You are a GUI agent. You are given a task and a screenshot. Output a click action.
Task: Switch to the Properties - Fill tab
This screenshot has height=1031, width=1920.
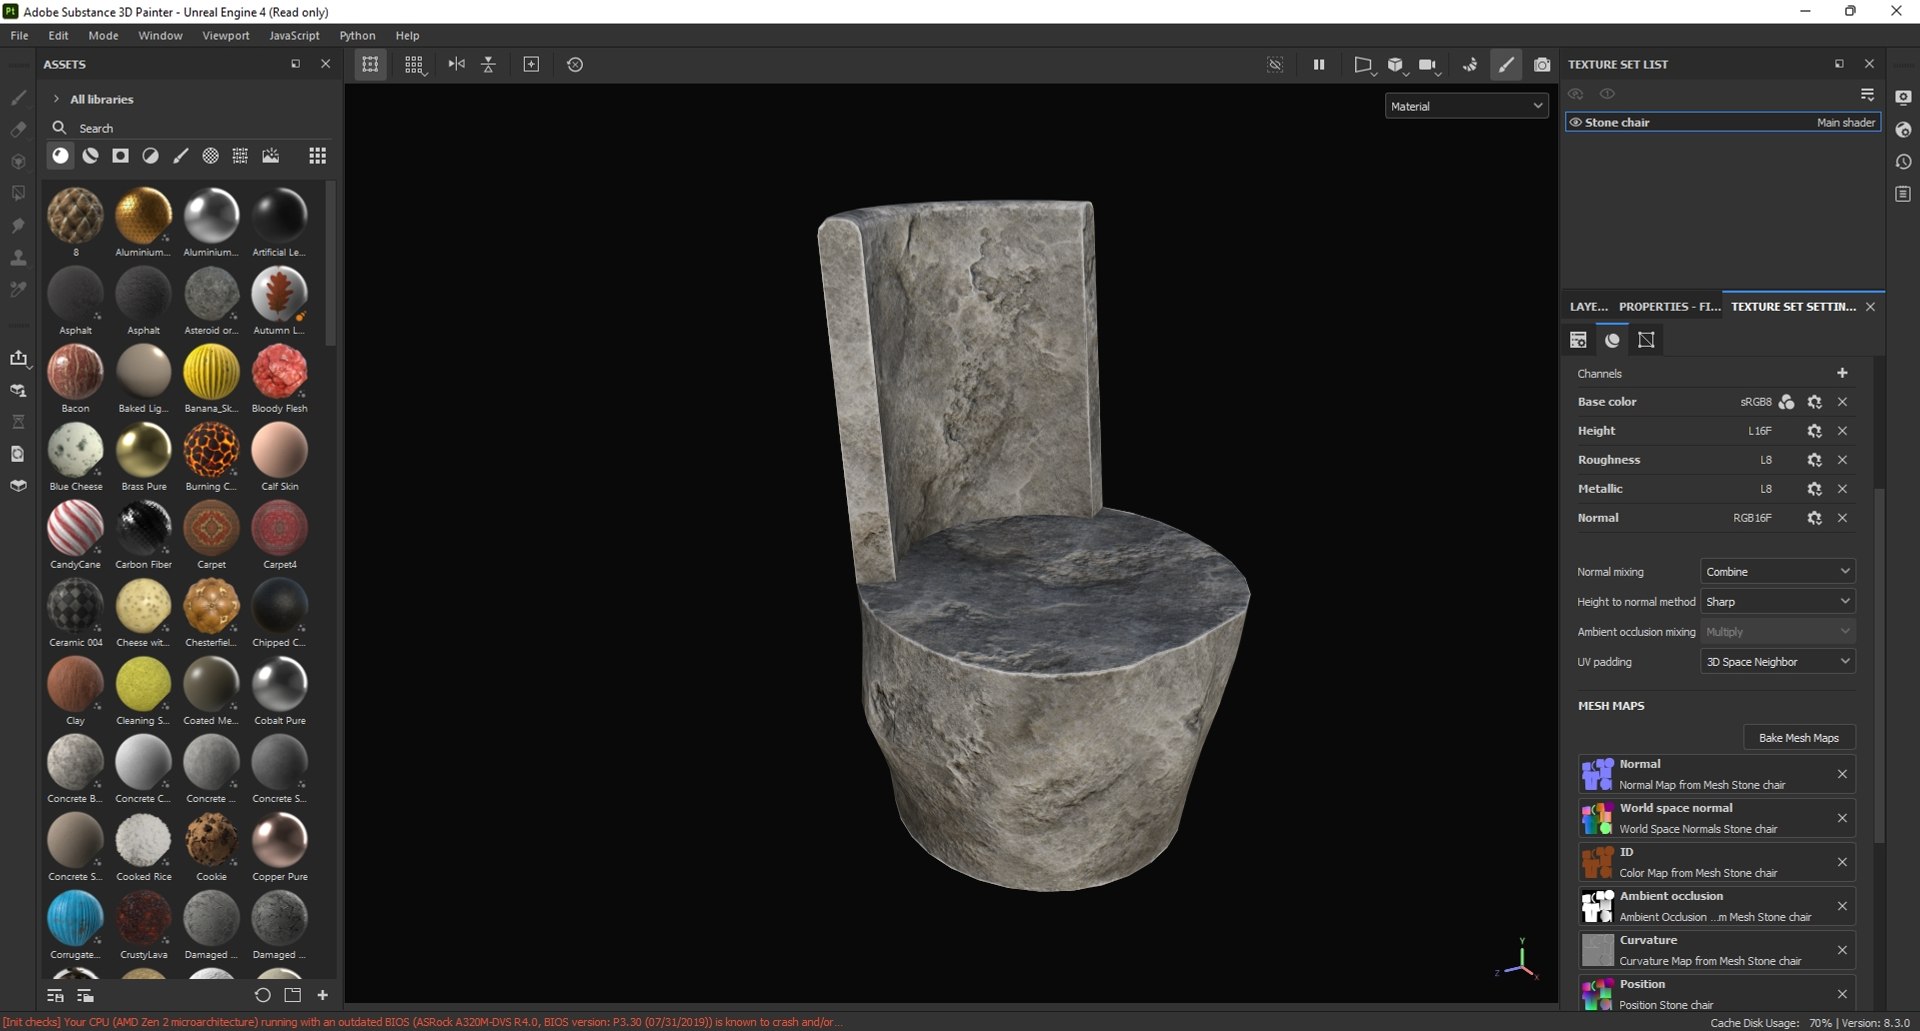1669,306
